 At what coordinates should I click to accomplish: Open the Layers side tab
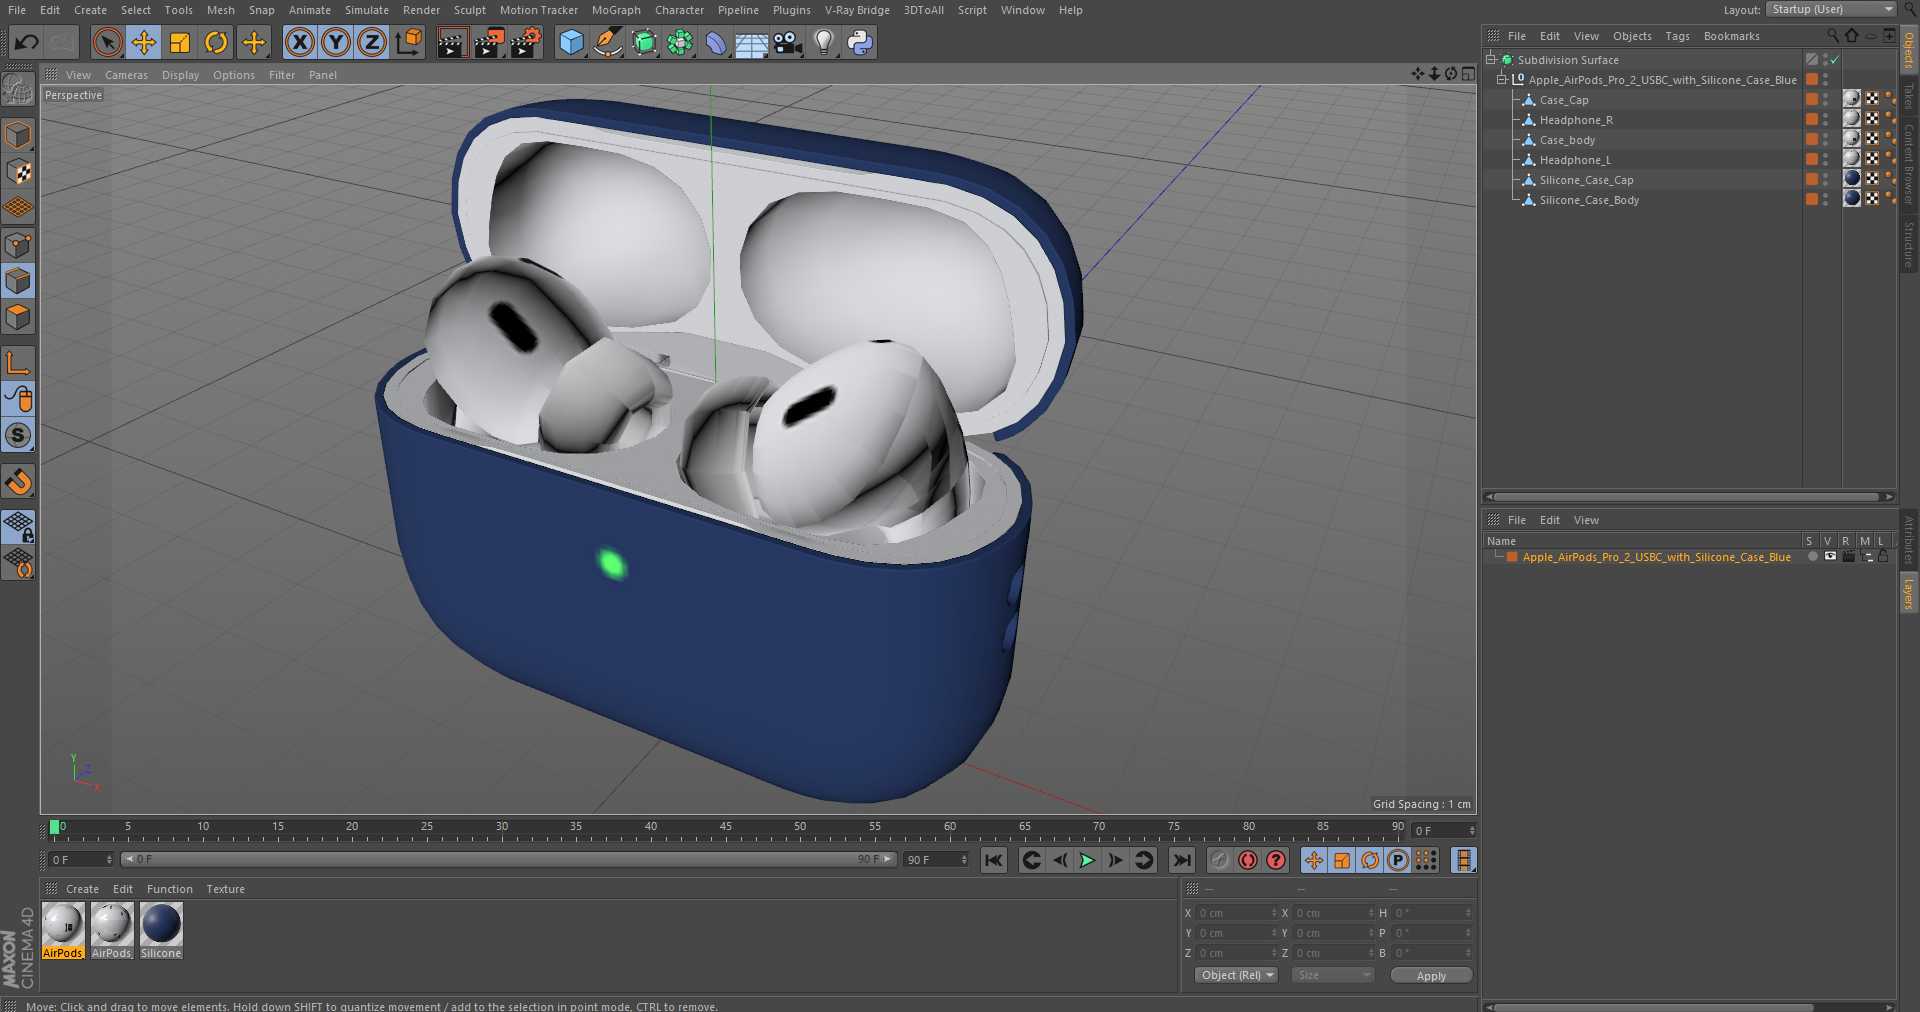[x=1908, y=594]
